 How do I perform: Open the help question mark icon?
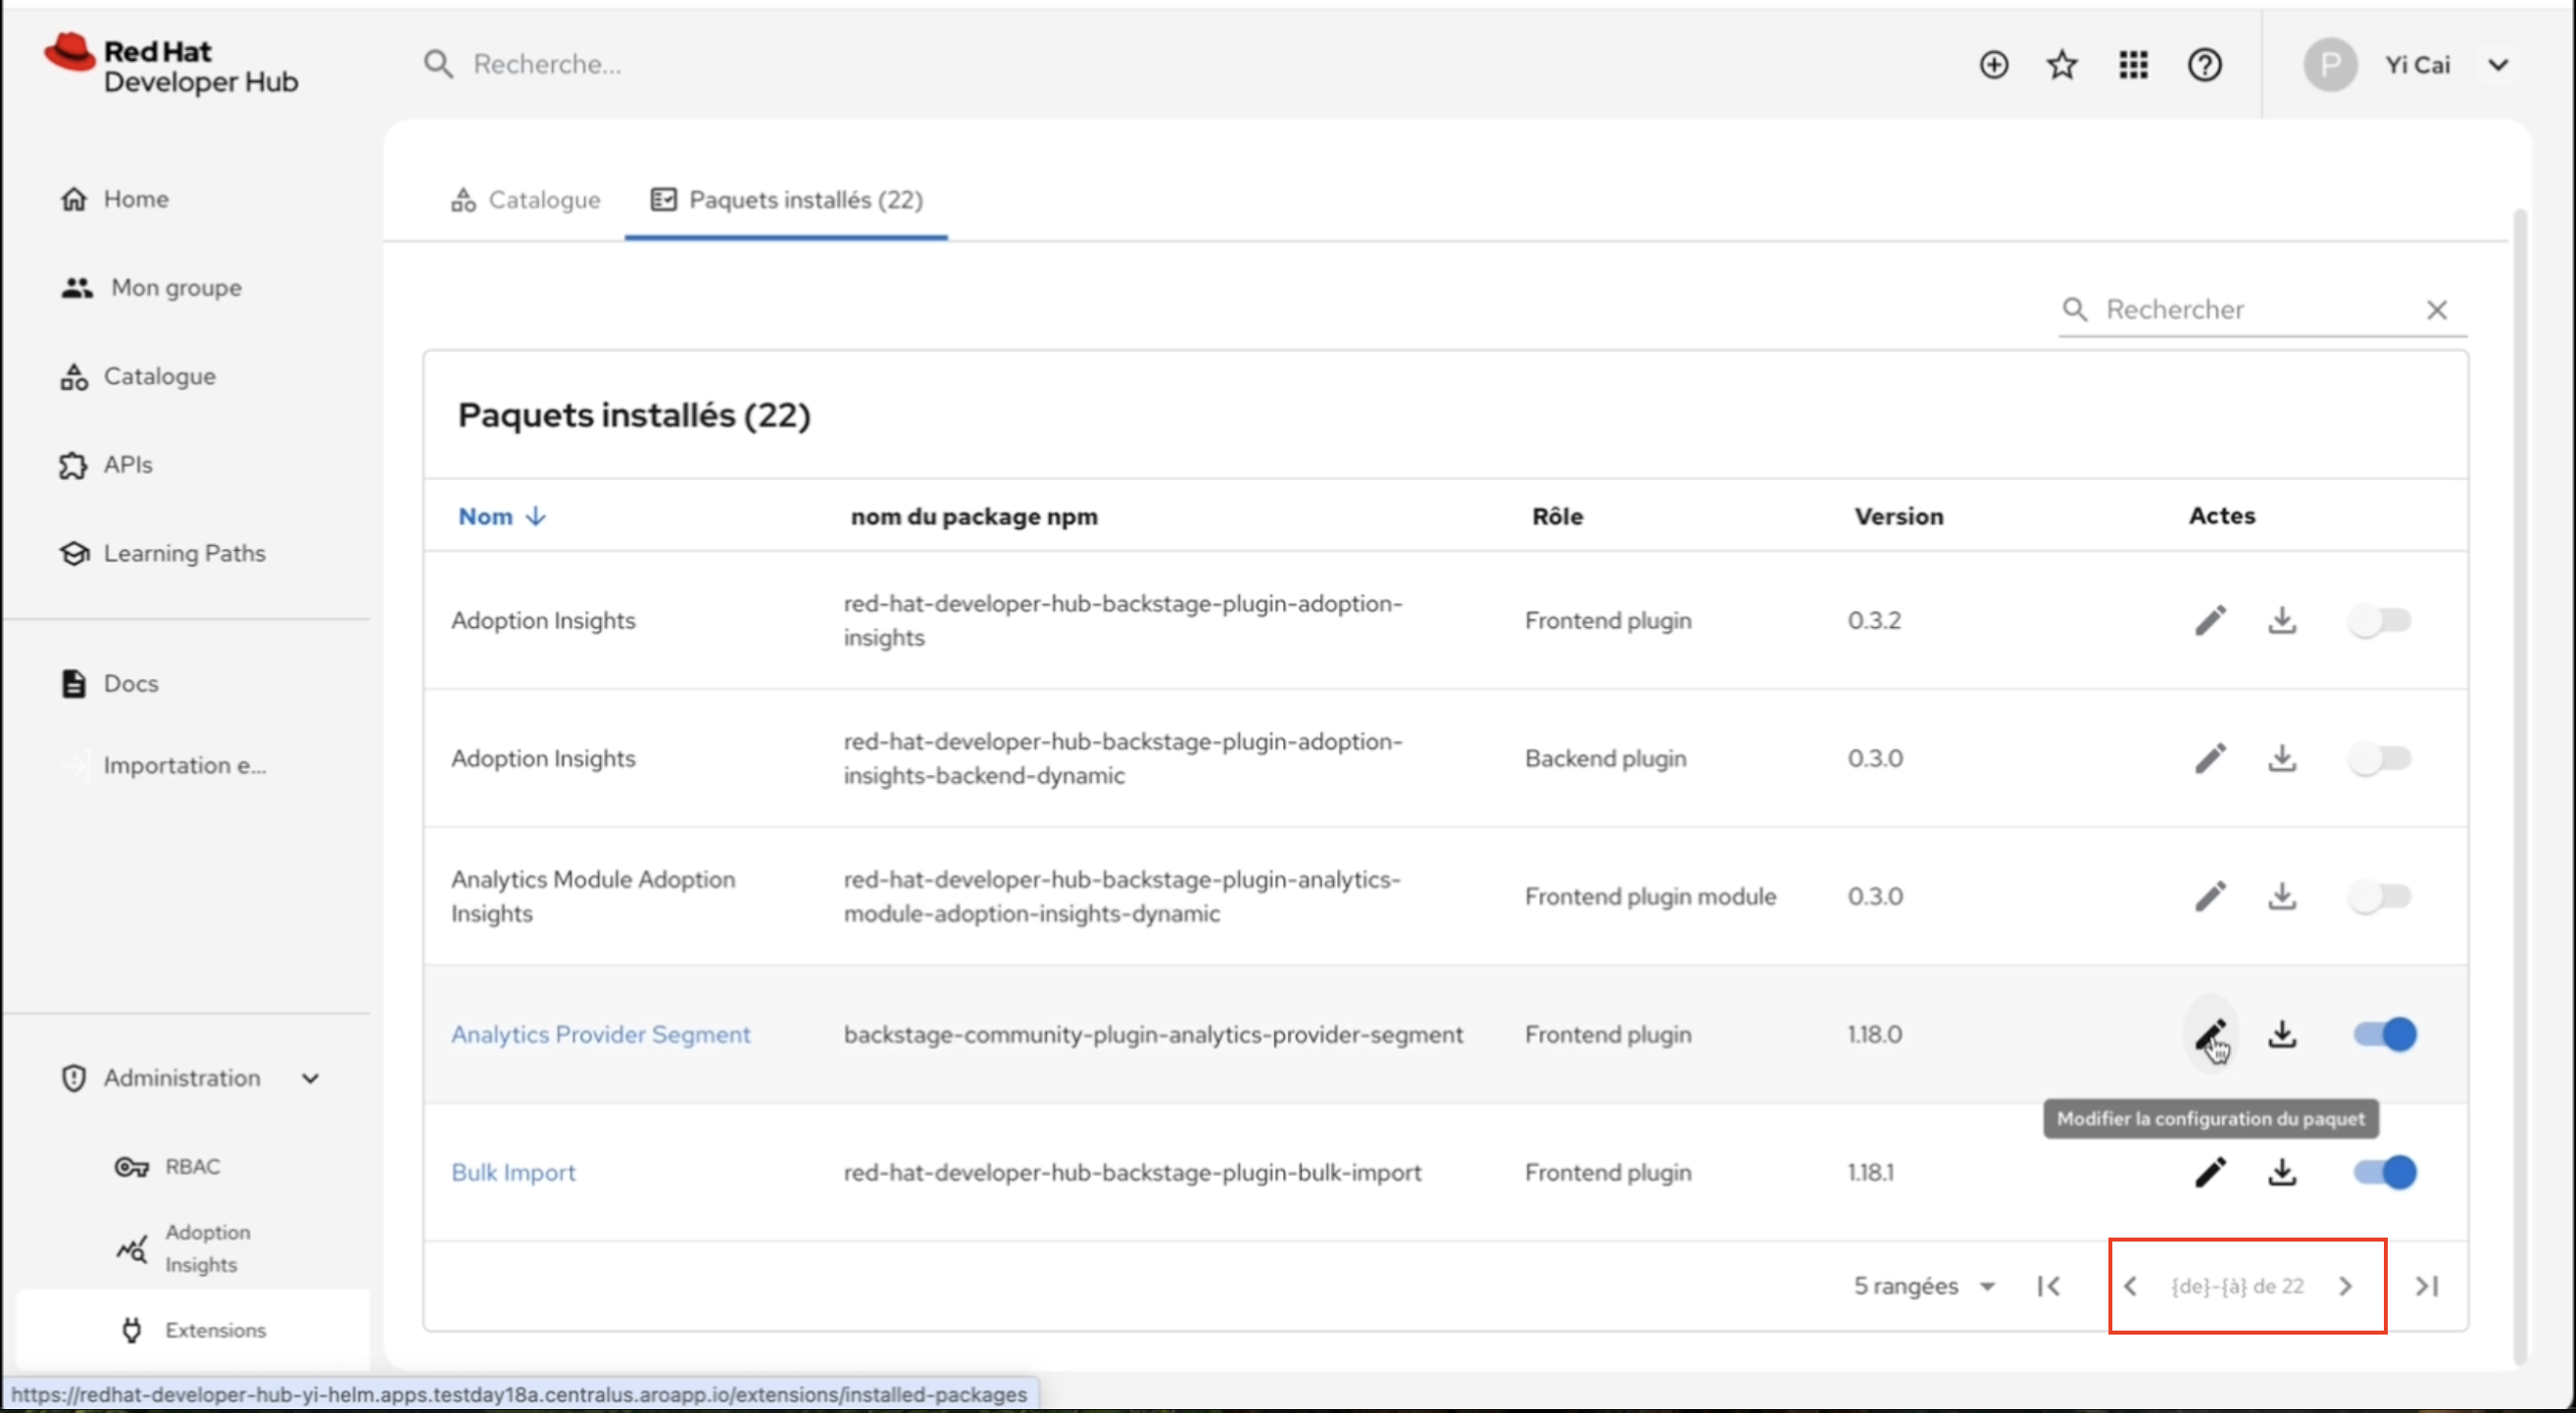coord(2204,65)
